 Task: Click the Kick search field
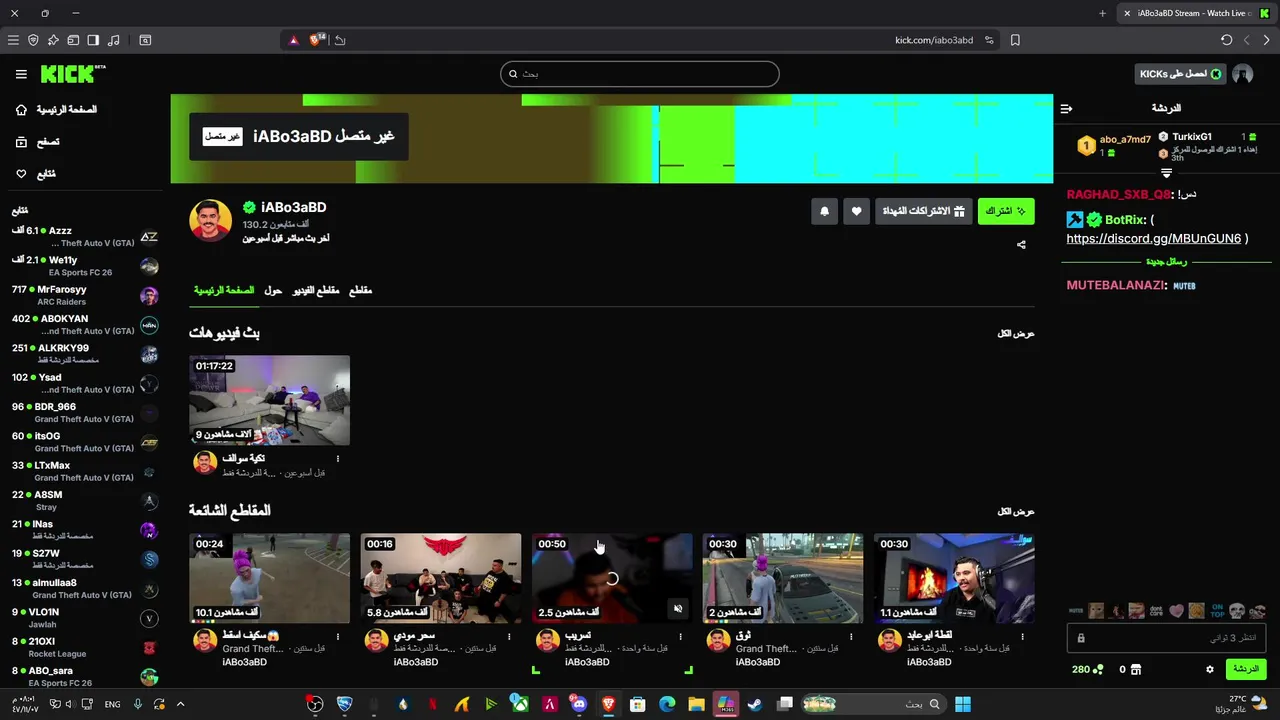[x=640, y=74]
